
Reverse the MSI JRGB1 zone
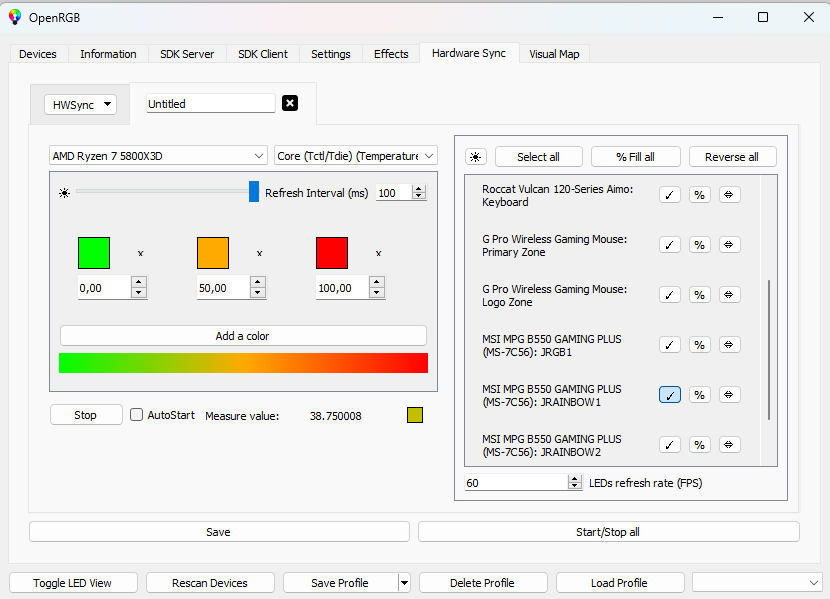pyautogui.click(x=729, y=345)
